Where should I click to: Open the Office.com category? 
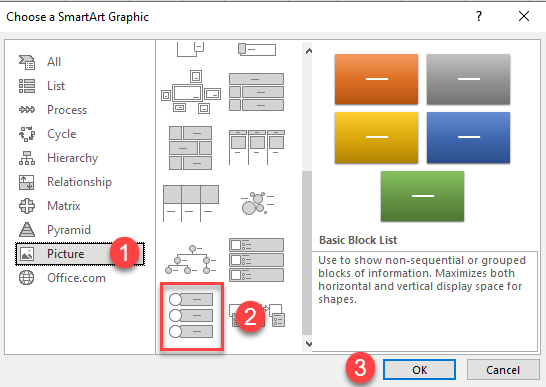click(x=63, y=278)
